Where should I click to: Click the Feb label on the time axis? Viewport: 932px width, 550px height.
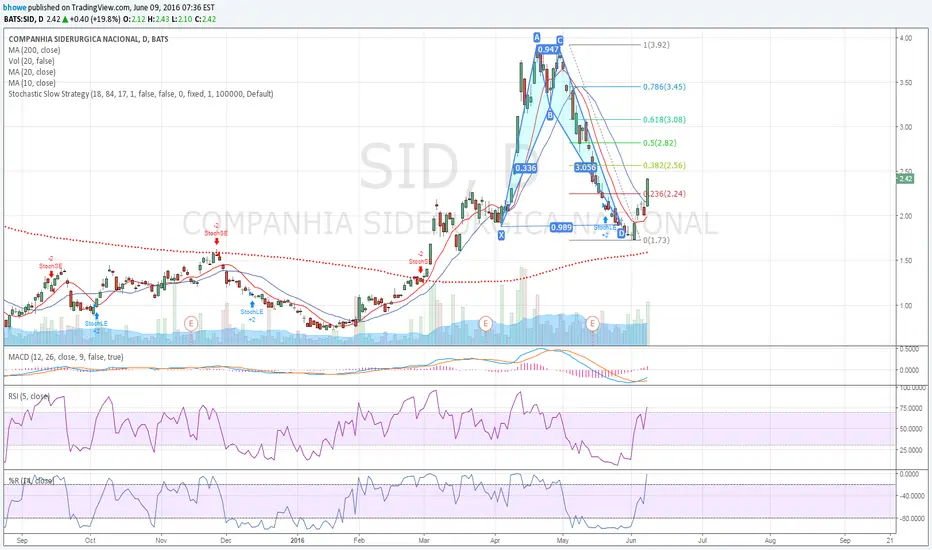click(x=359, y=540)
